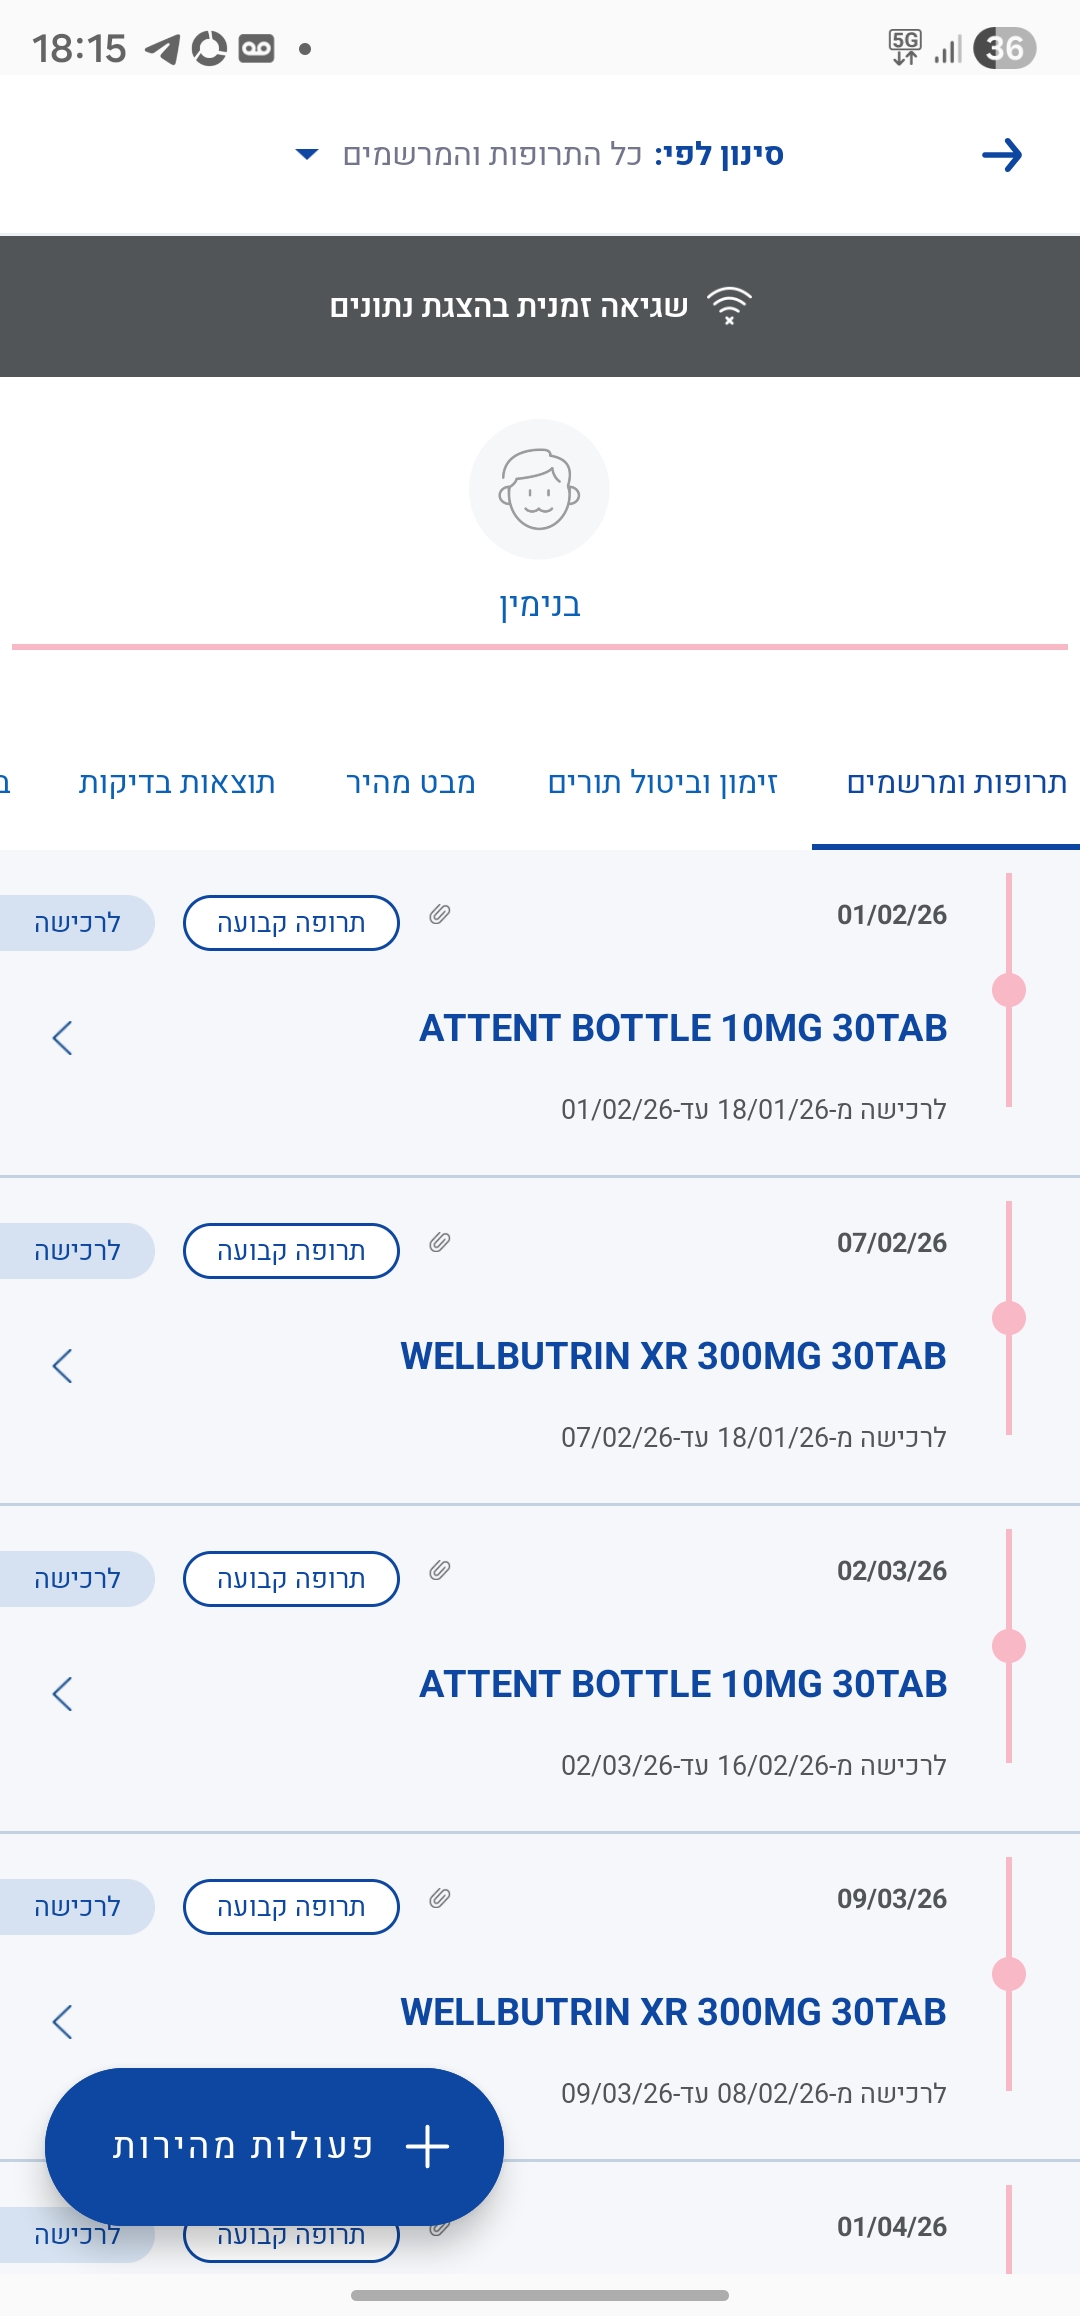Tap the back arrow in header
The image size is (1080, 2316).
pyautogui.click(x=1001, y=155)
